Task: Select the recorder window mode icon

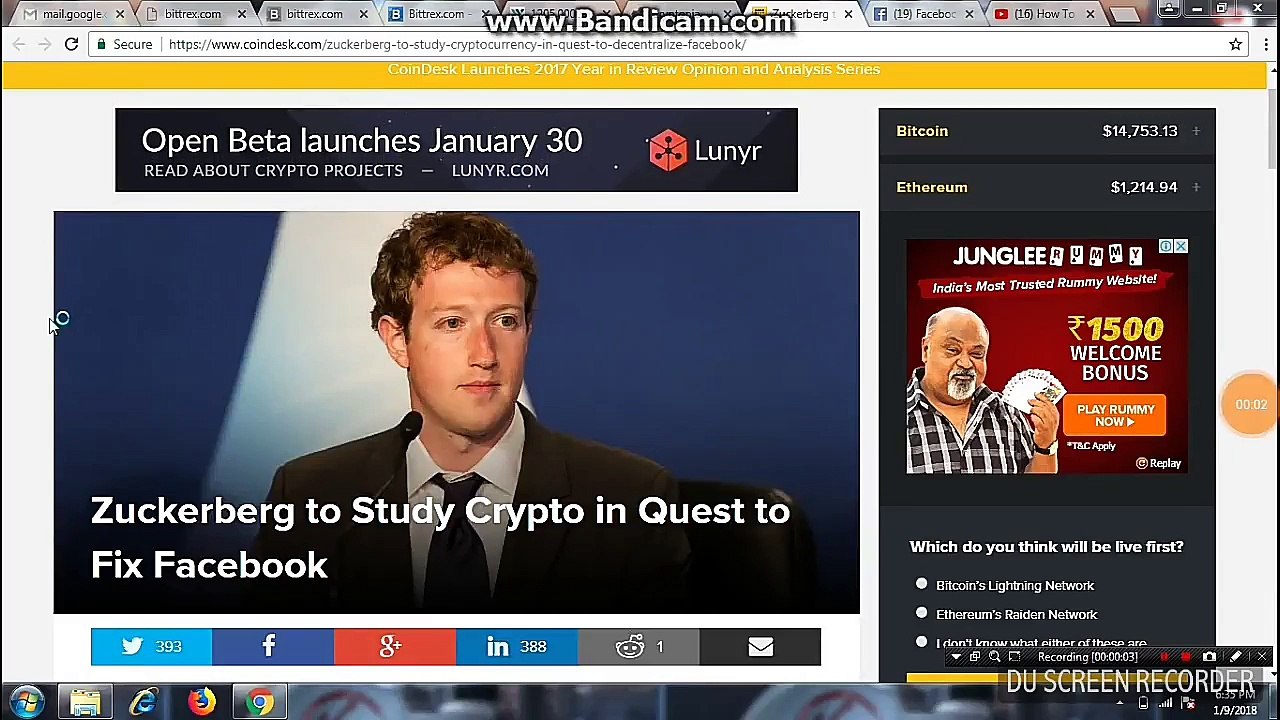Action: (x=974, y=657)
